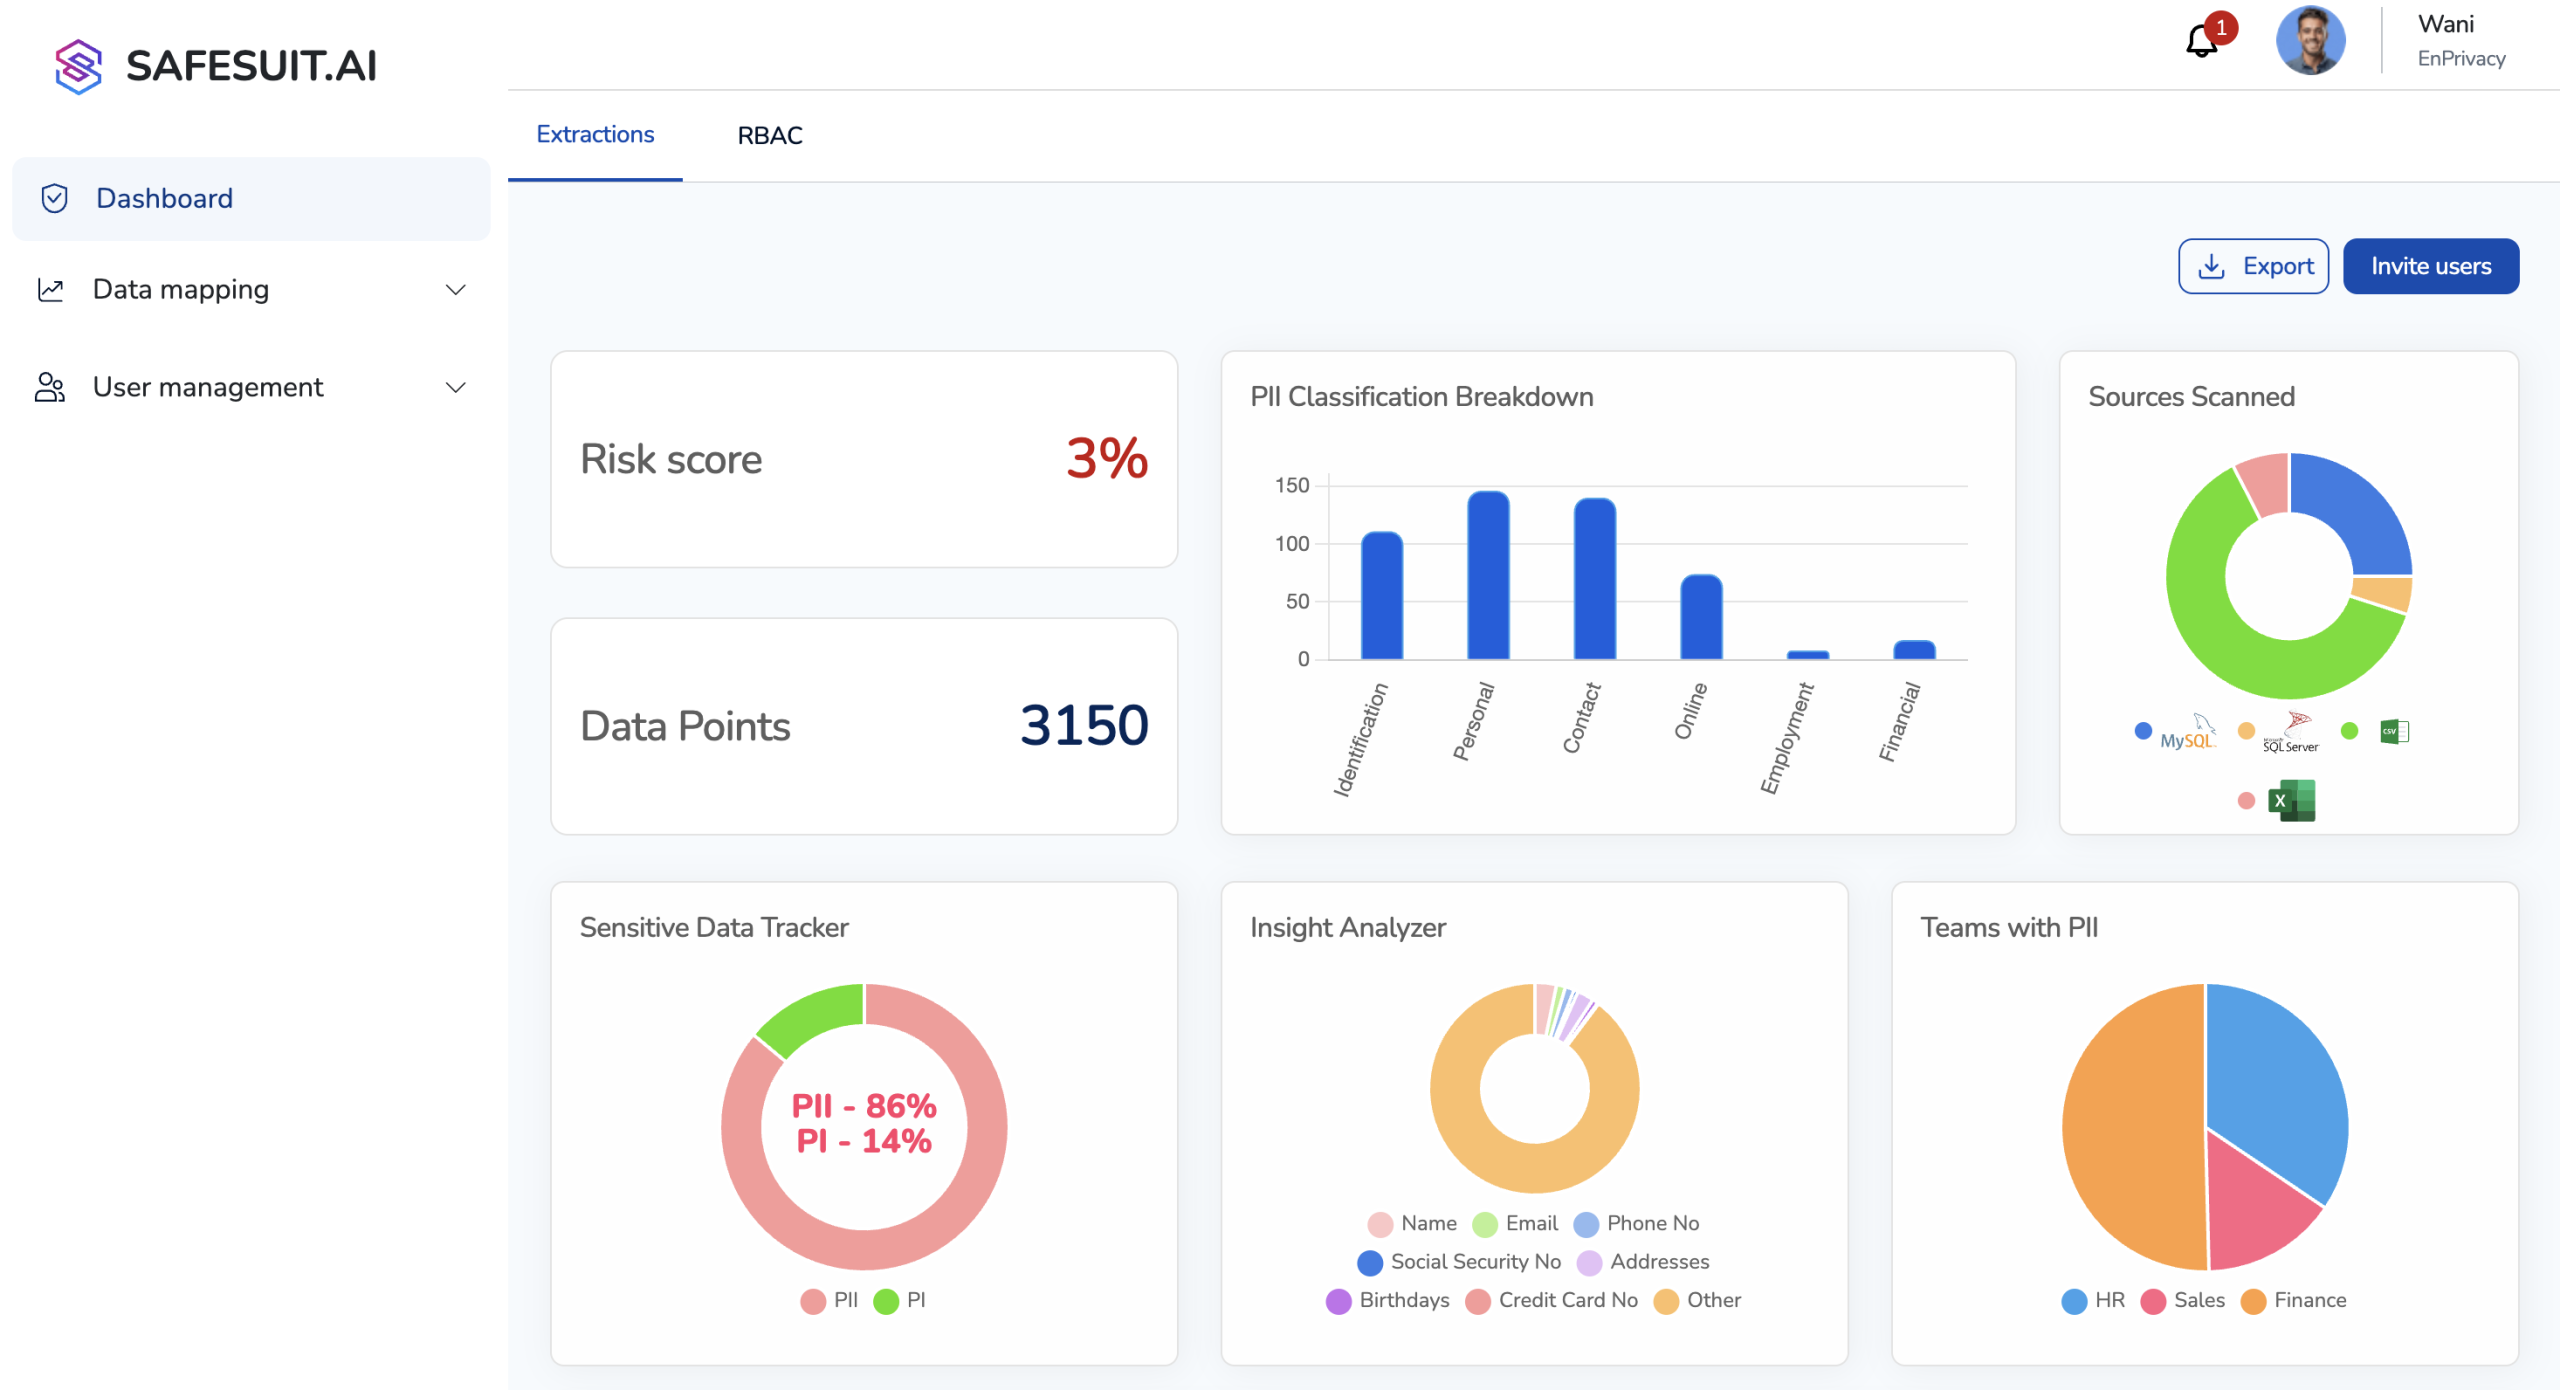Toggle the PI legend entry
The width and height of the screenshot is (2560, 1390).
[x=900, y=1300]
